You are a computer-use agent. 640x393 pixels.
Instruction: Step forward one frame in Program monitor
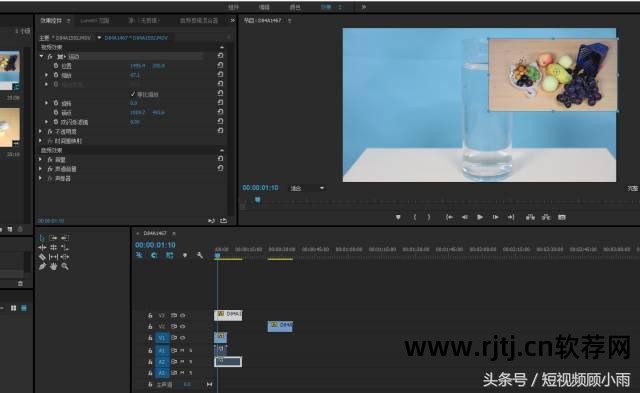[495, 218]
